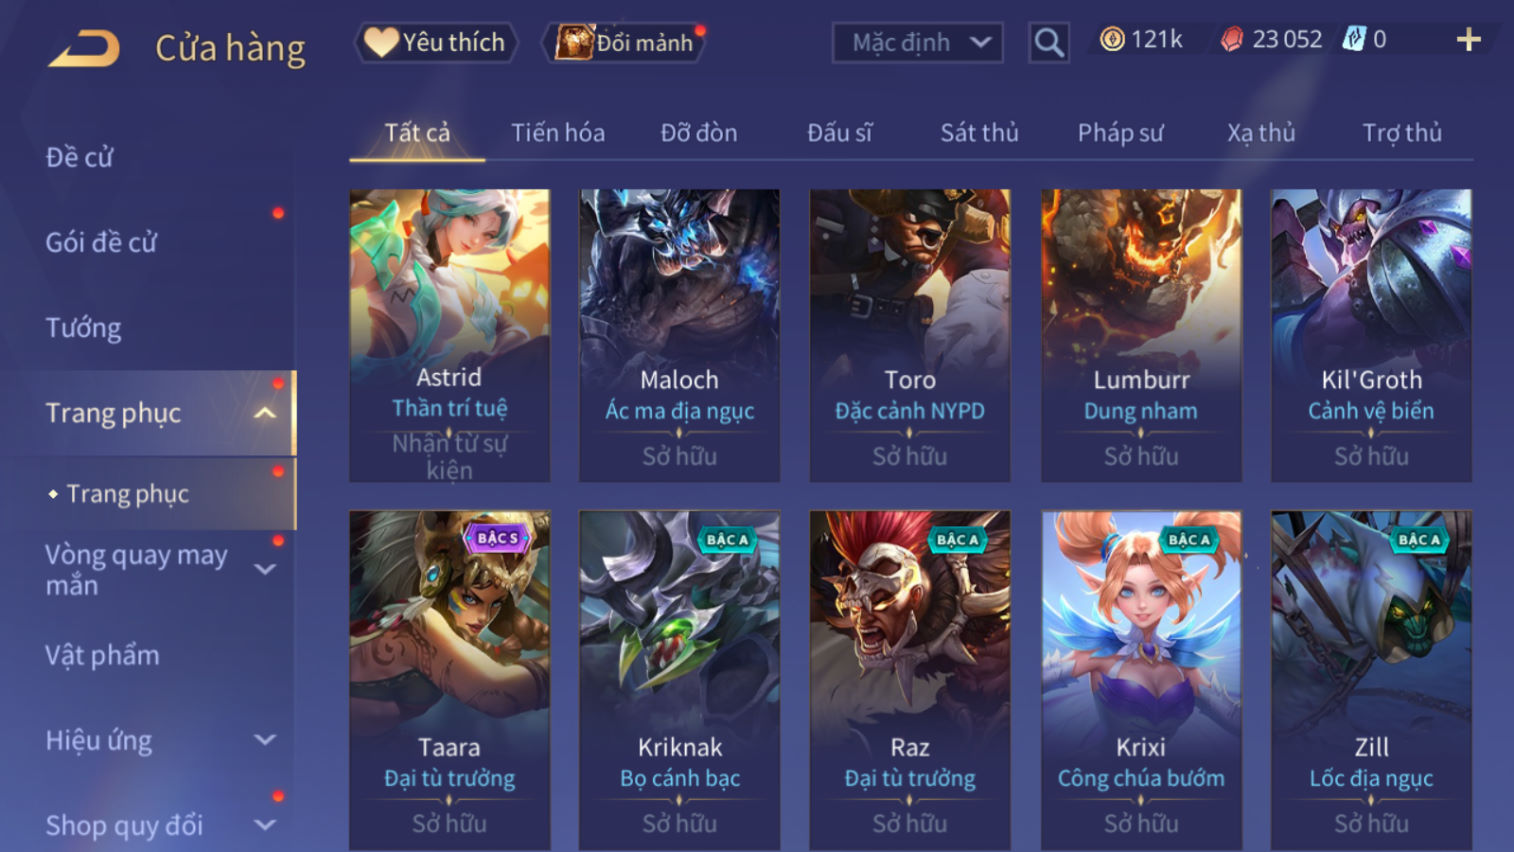Image resolution: width=1514 pixels, height=852 pixels.
Task: Collapse the Trang phục sidebar section
Action: click(x=265, y=413)
